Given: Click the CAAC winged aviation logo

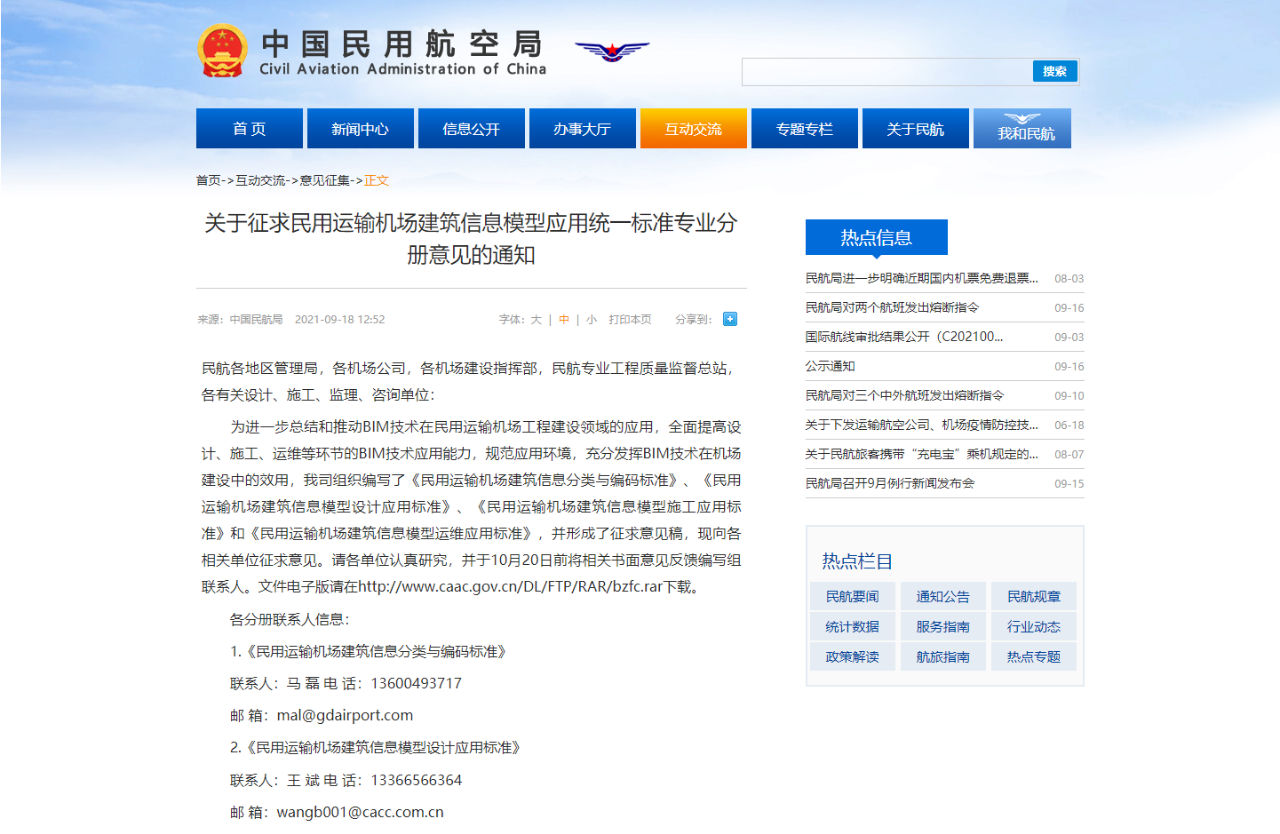Looking at the screenshot, I should pyautogui.click(x=612, y=50).
